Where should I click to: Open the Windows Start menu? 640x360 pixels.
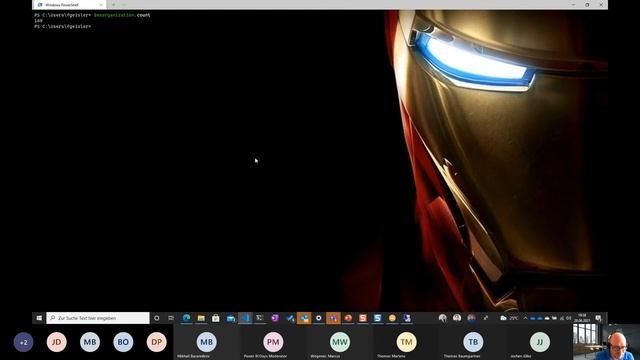point(39,318)
